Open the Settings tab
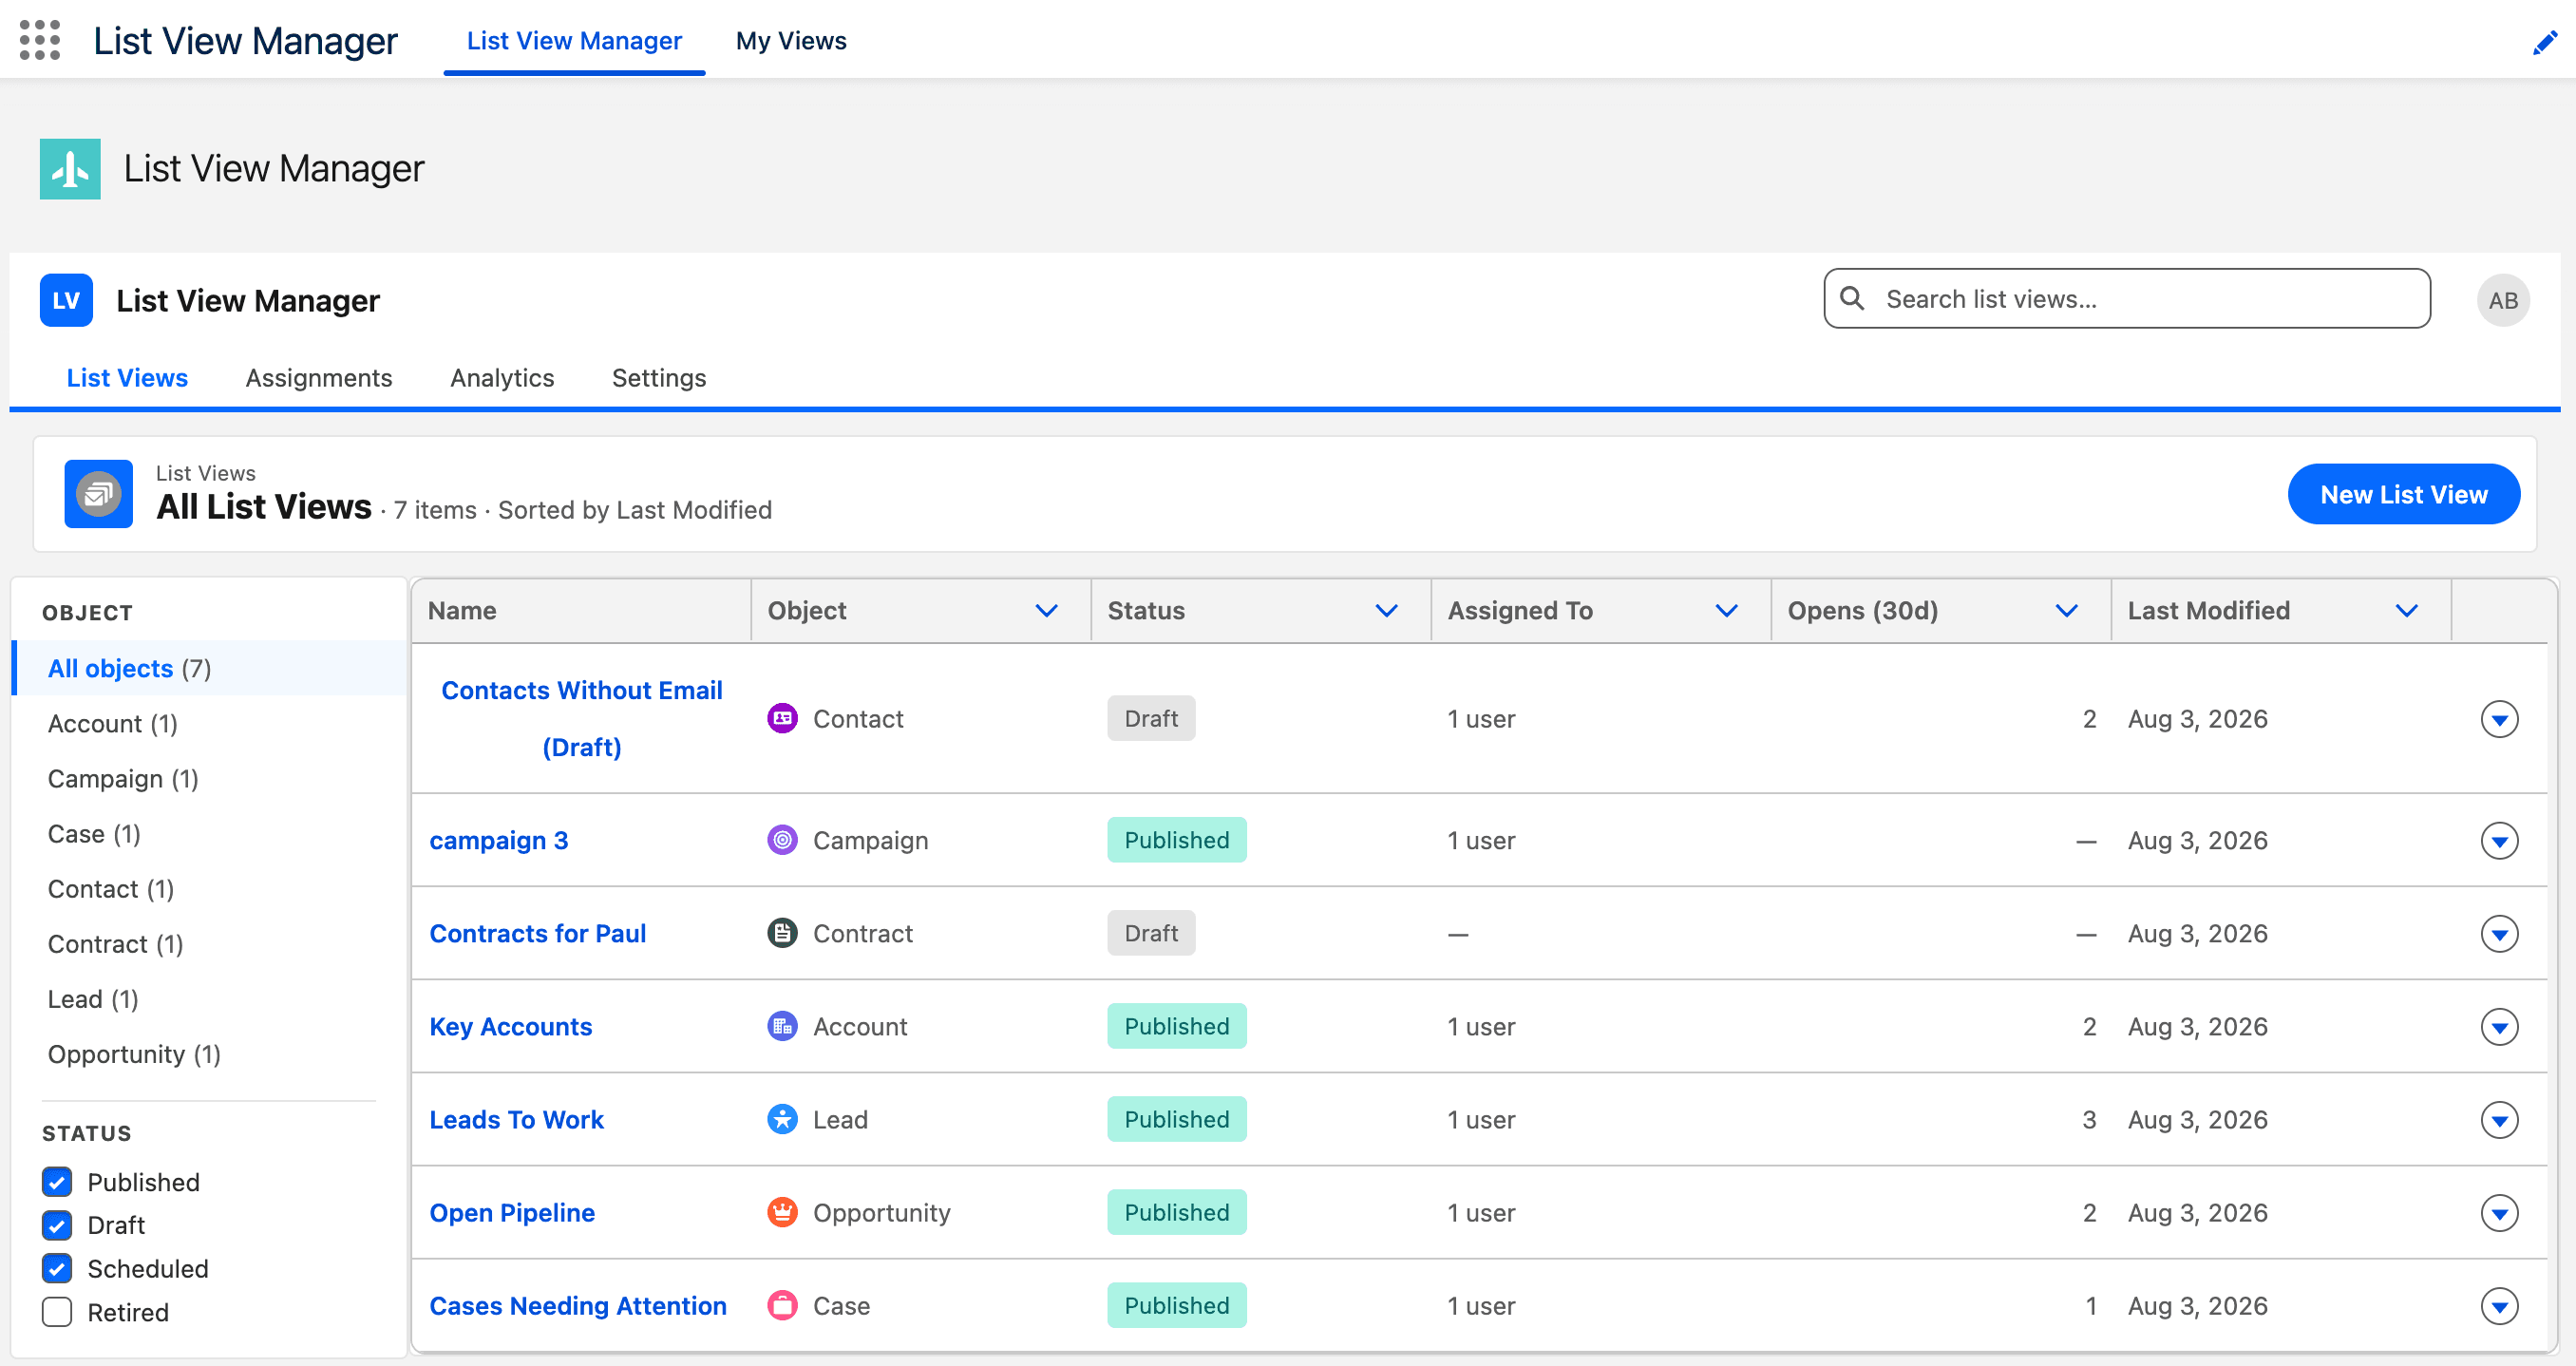 659,378
